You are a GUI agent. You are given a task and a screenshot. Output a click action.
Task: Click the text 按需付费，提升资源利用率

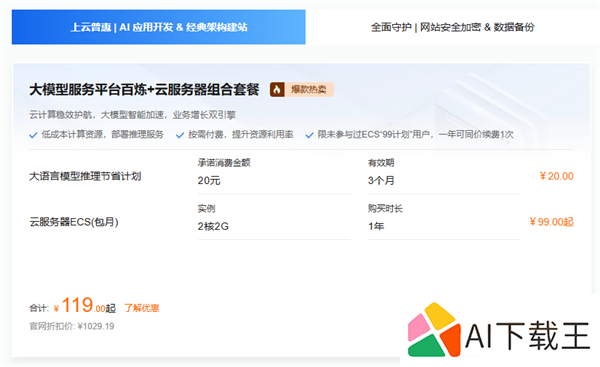(241, 134)
